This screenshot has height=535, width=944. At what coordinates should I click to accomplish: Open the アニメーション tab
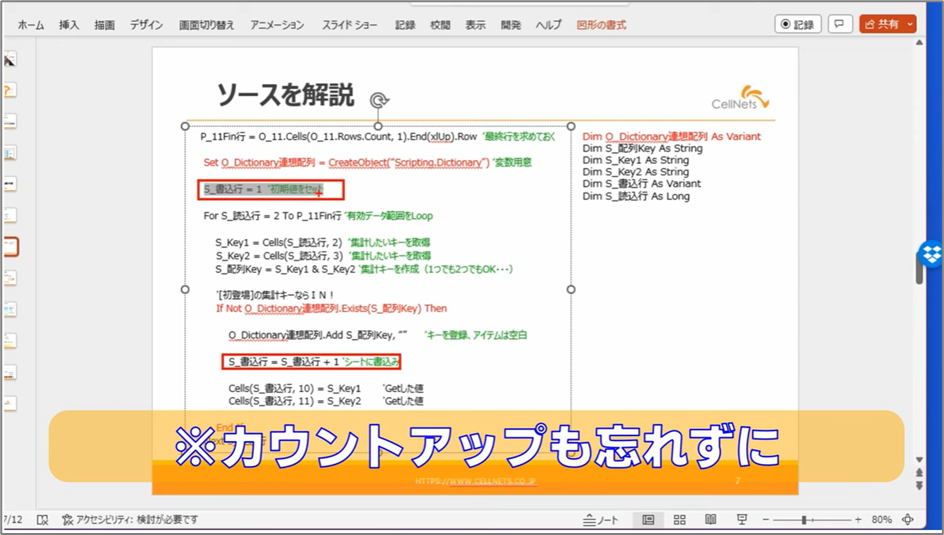click(x=278, y=25)
